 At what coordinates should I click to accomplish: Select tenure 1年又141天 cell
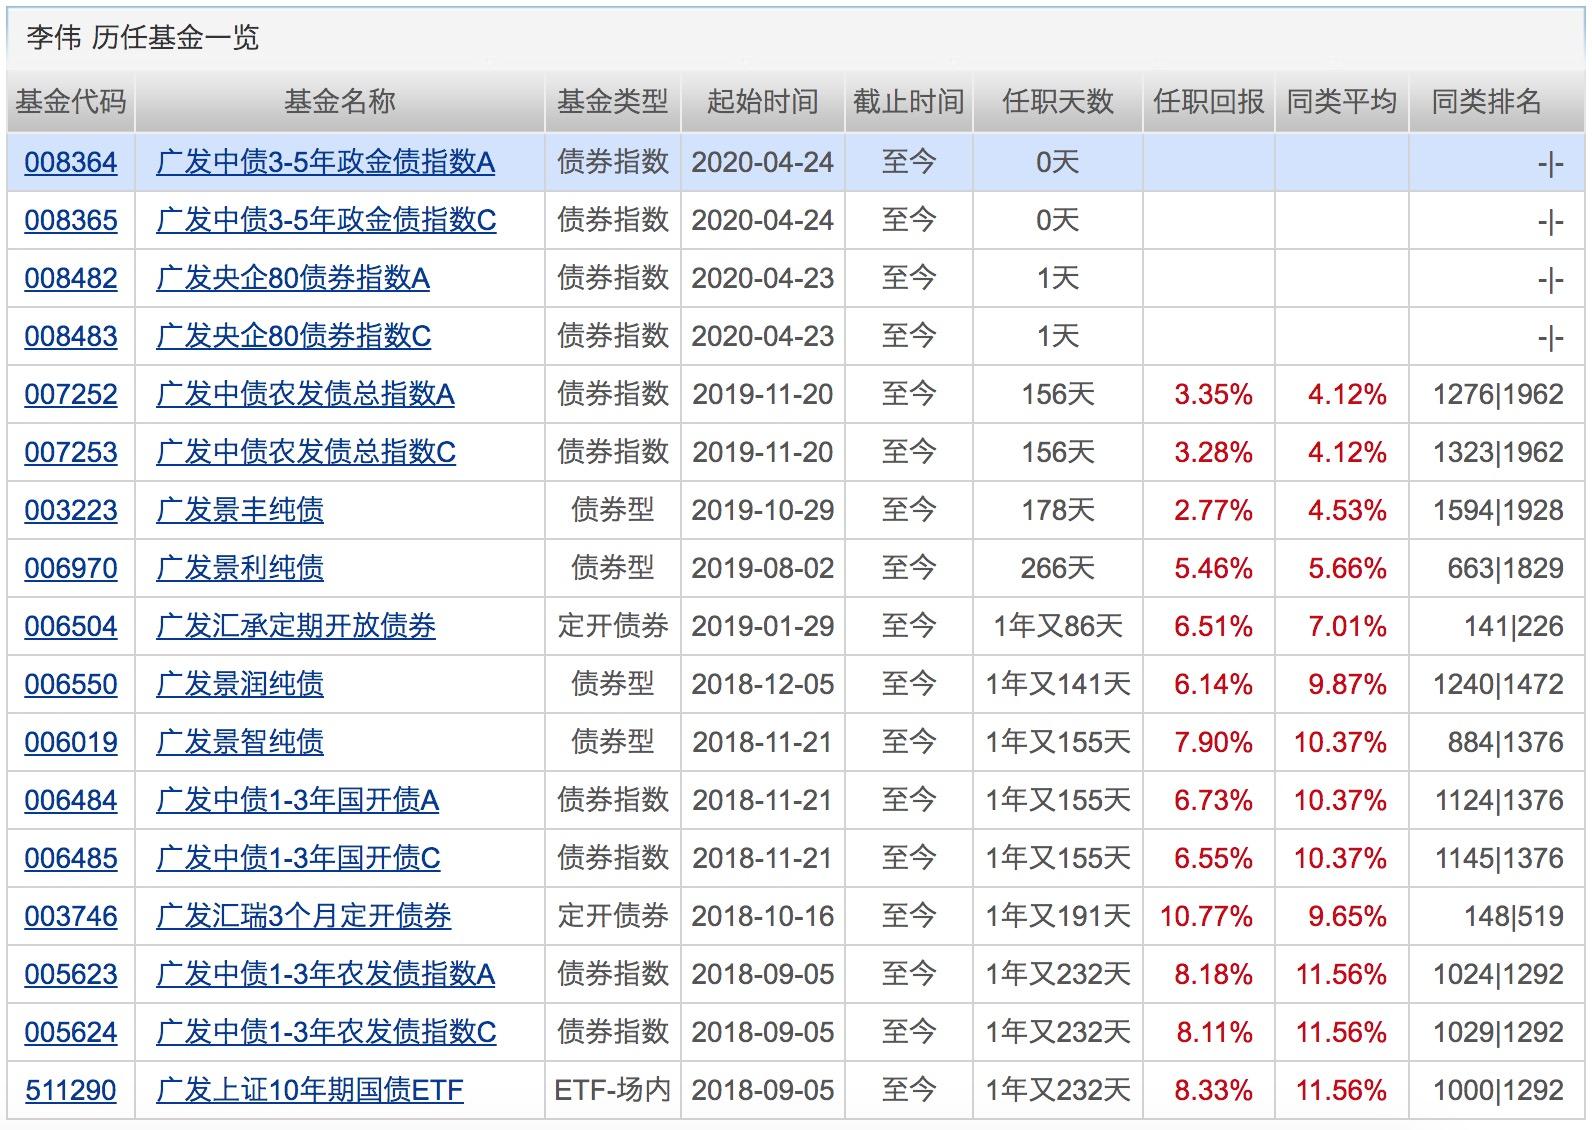(1058, 684)
